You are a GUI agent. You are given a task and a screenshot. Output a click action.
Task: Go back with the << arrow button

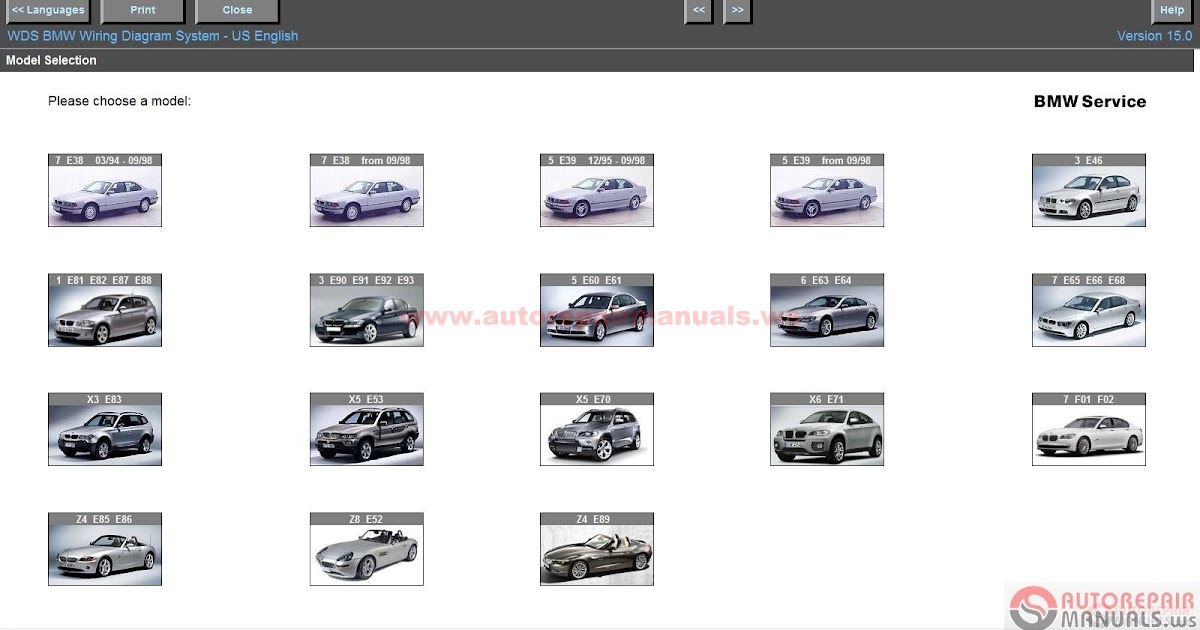pos(698,11)
